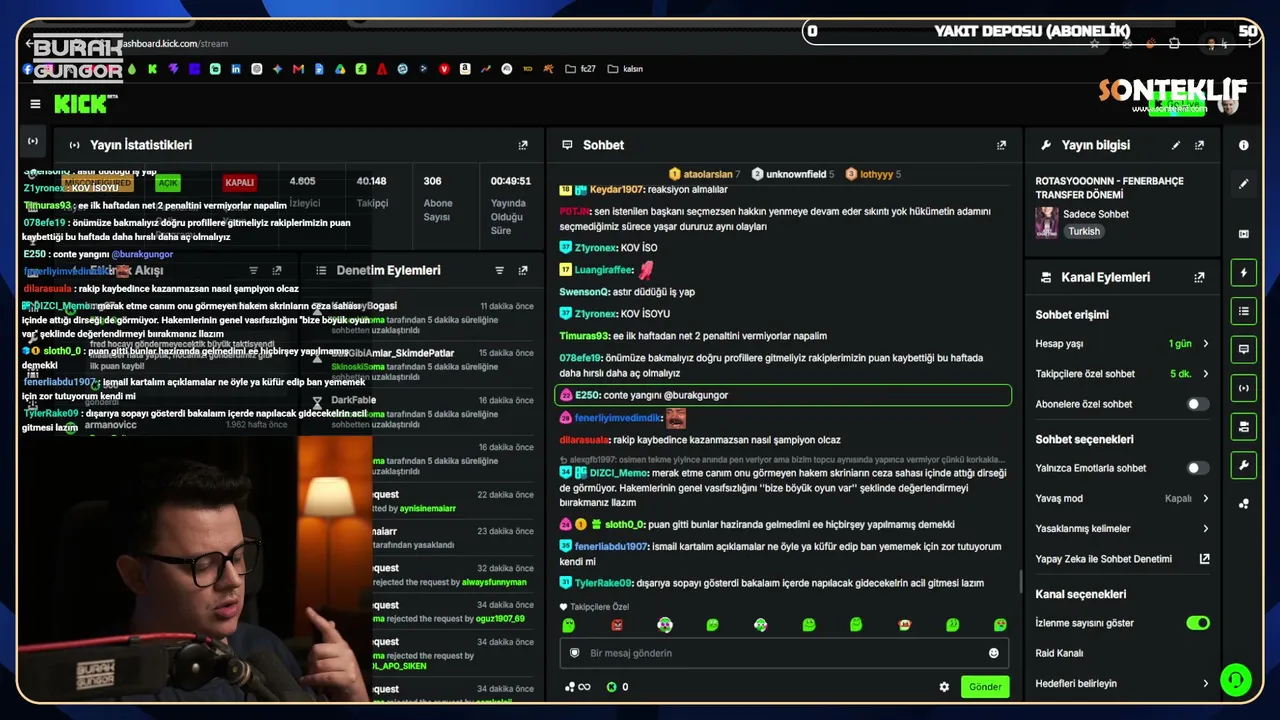Pop out the Denetim Eylemleri panel
The image size is (1280, 720).
click(x=523, y=270)
